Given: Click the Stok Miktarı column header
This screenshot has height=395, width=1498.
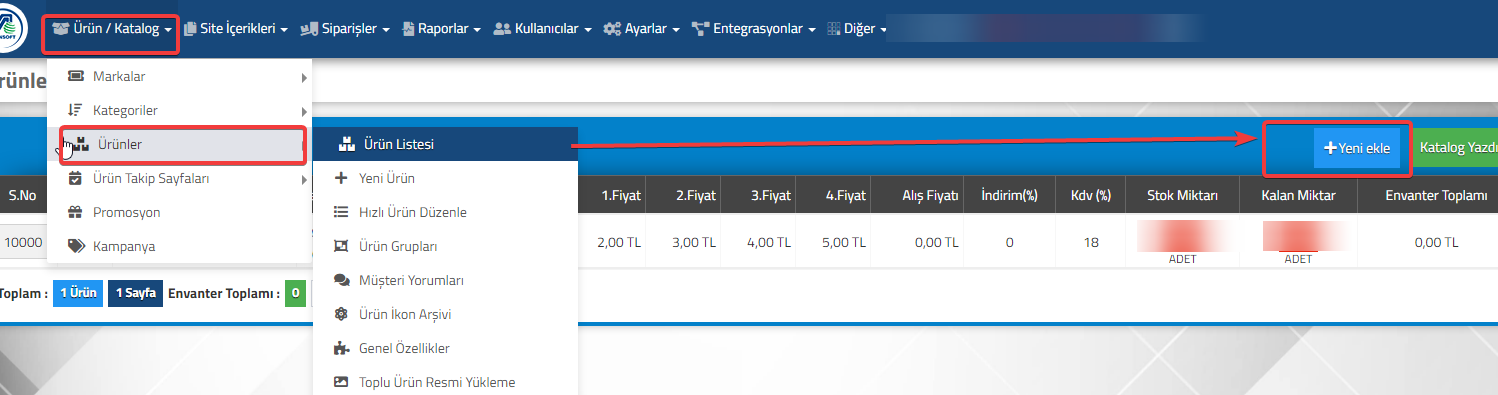Looking at the screenshot, I should 1183,195.
